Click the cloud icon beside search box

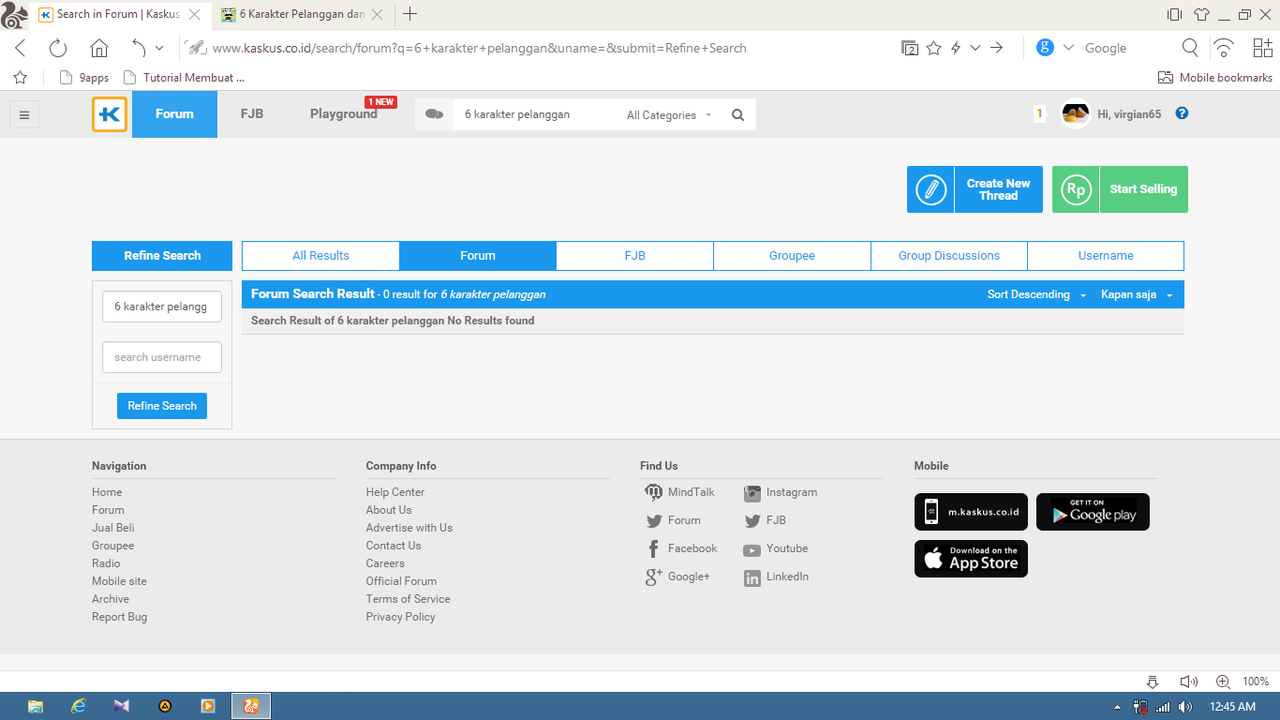434,115
